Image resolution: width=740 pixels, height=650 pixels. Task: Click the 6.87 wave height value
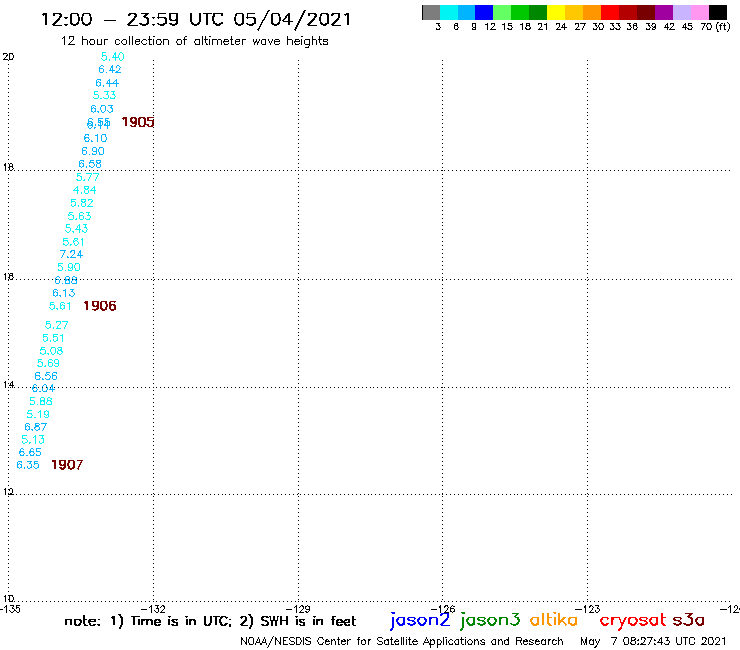pos(35,427)
